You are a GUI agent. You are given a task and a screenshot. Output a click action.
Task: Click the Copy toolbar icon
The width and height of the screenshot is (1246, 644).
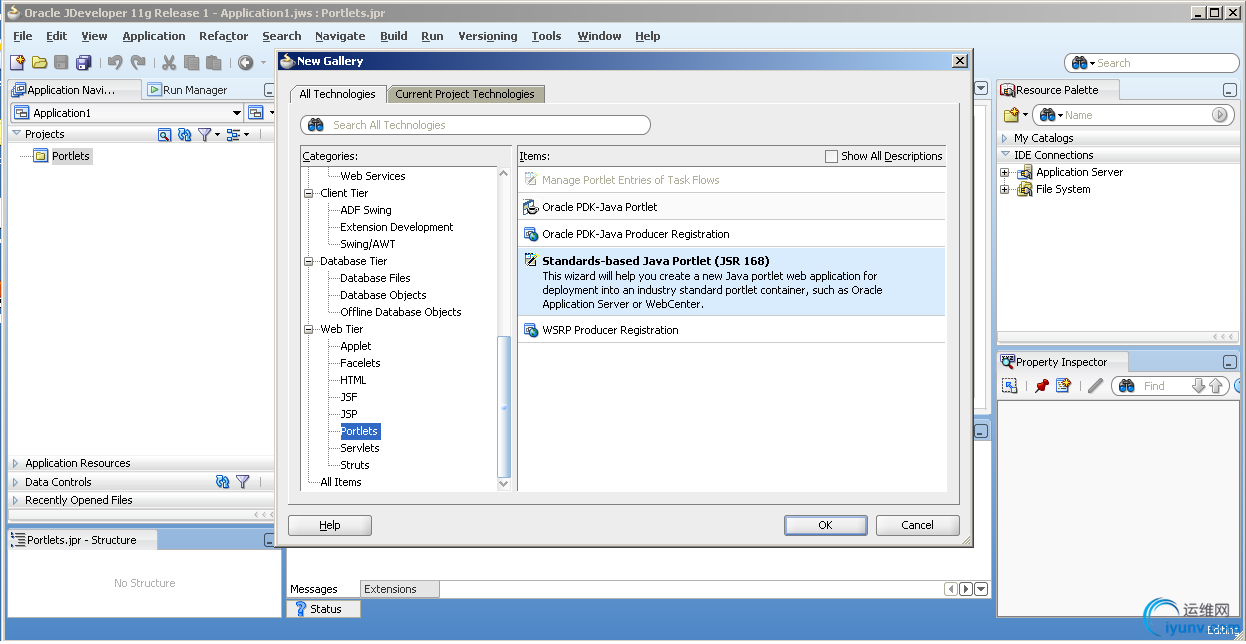pos(191,62)
